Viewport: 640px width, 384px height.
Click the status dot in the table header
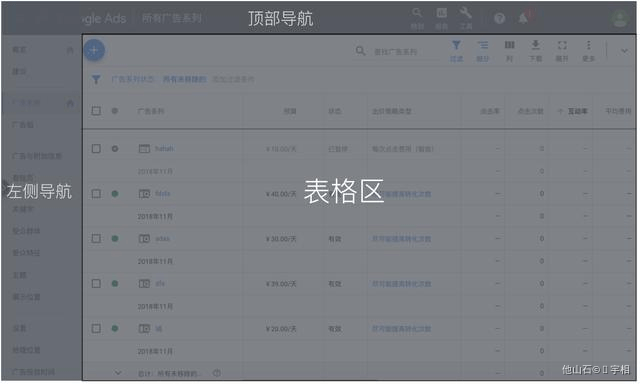(x=115, y=111)
